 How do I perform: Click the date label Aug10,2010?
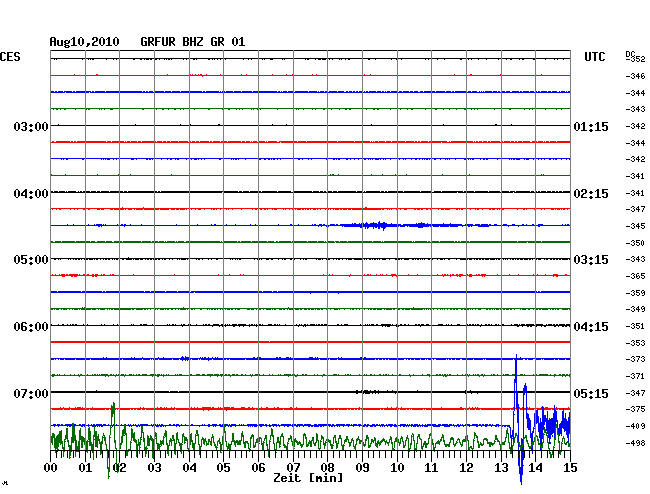coord(85,42)
